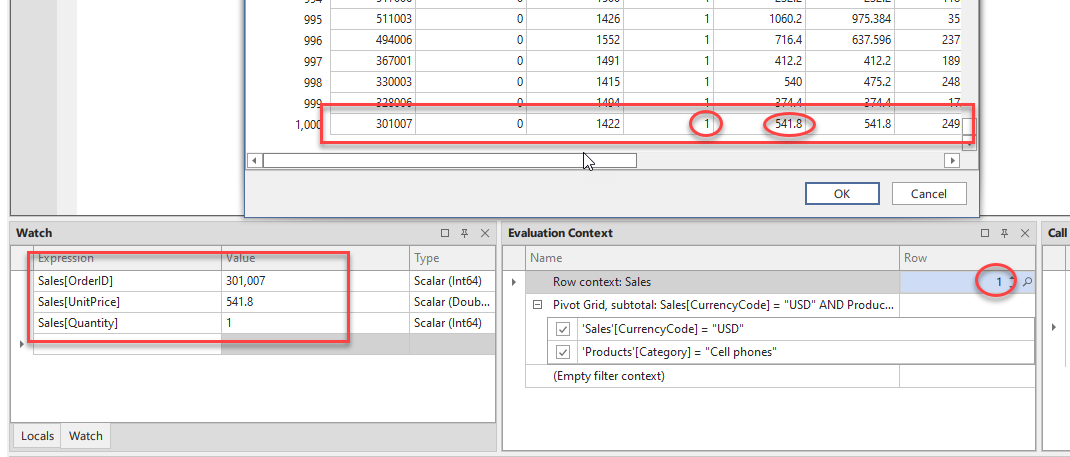Click empty new watch expression cell
Viewport: 1070px width, 457px height.
[x=127, y=344]
